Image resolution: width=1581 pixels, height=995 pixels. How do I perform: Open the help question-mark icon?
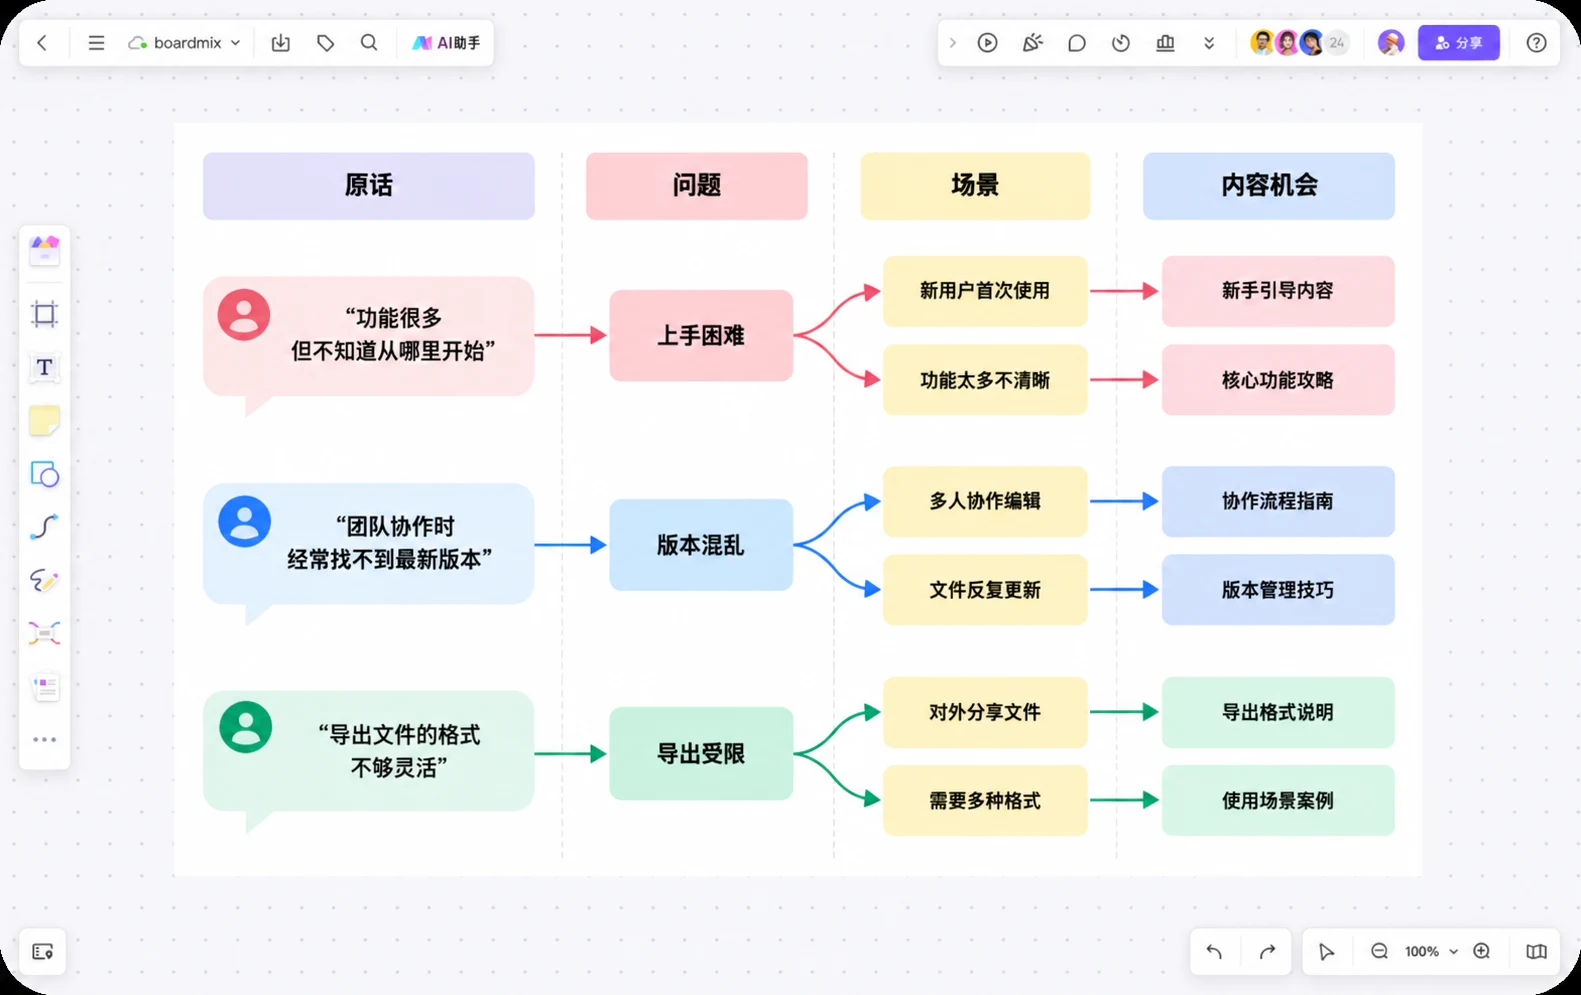(x=1537, y=43)
